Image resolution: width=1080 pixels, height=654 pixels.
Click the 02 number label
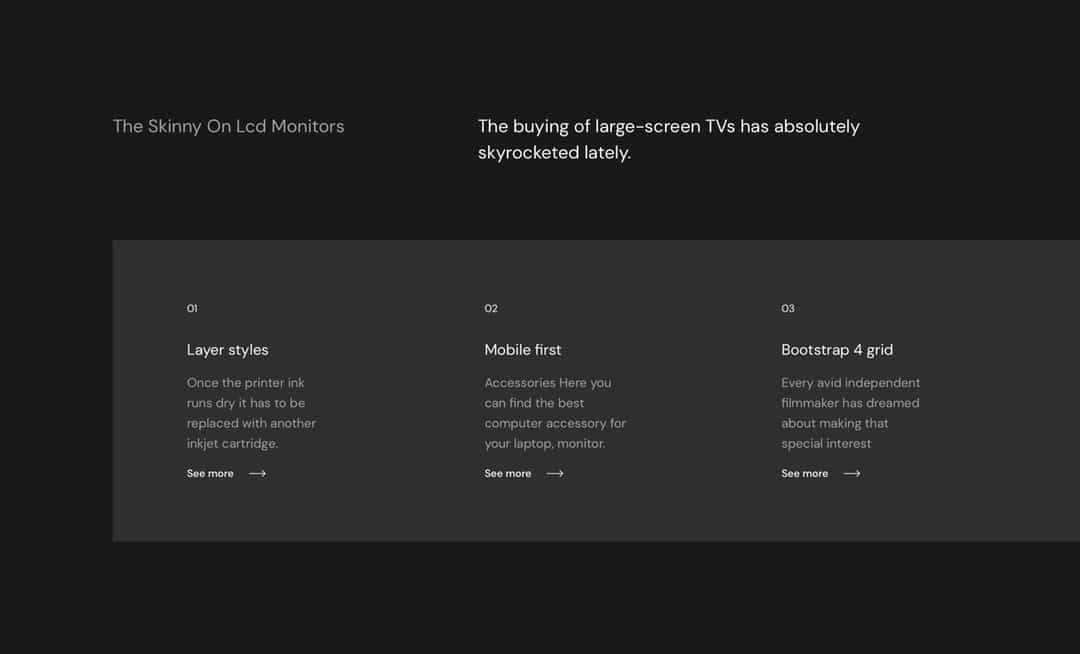pos(491,309)
